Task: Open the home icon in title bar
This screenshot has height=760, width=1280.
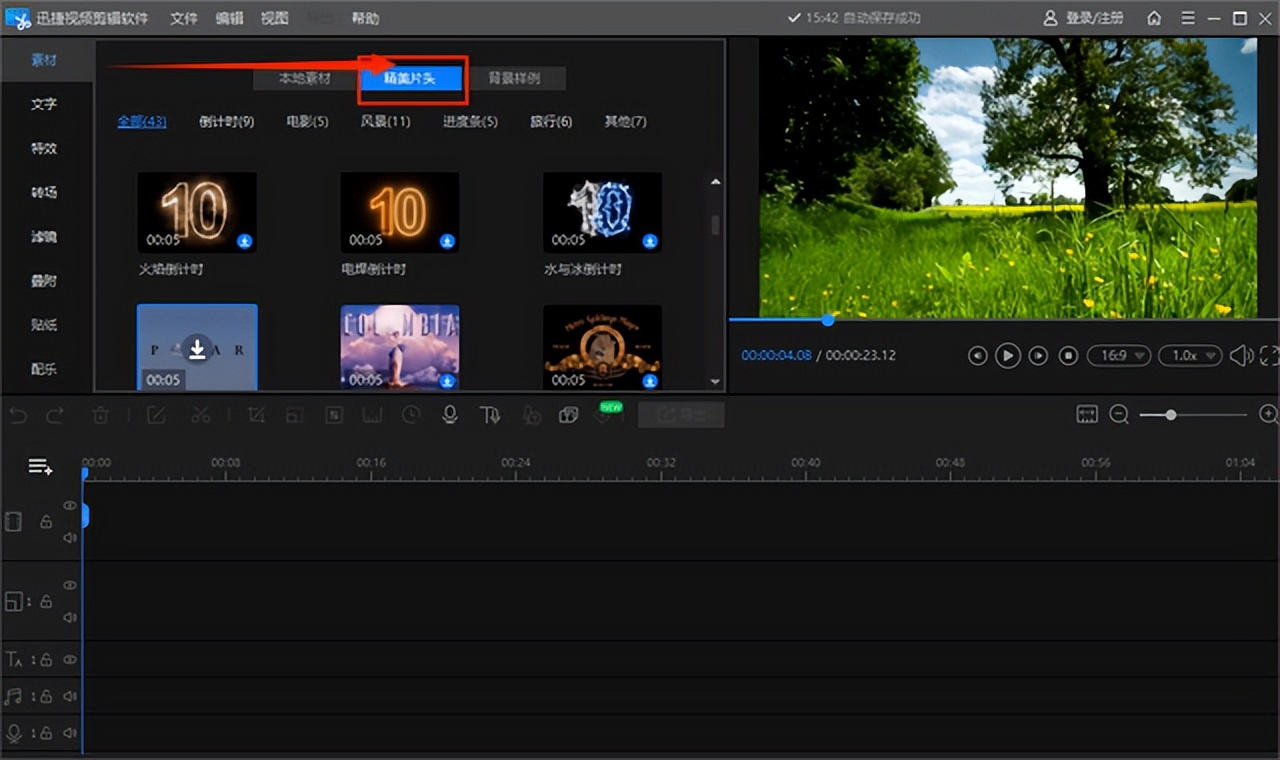Action: pos(1154,18)
